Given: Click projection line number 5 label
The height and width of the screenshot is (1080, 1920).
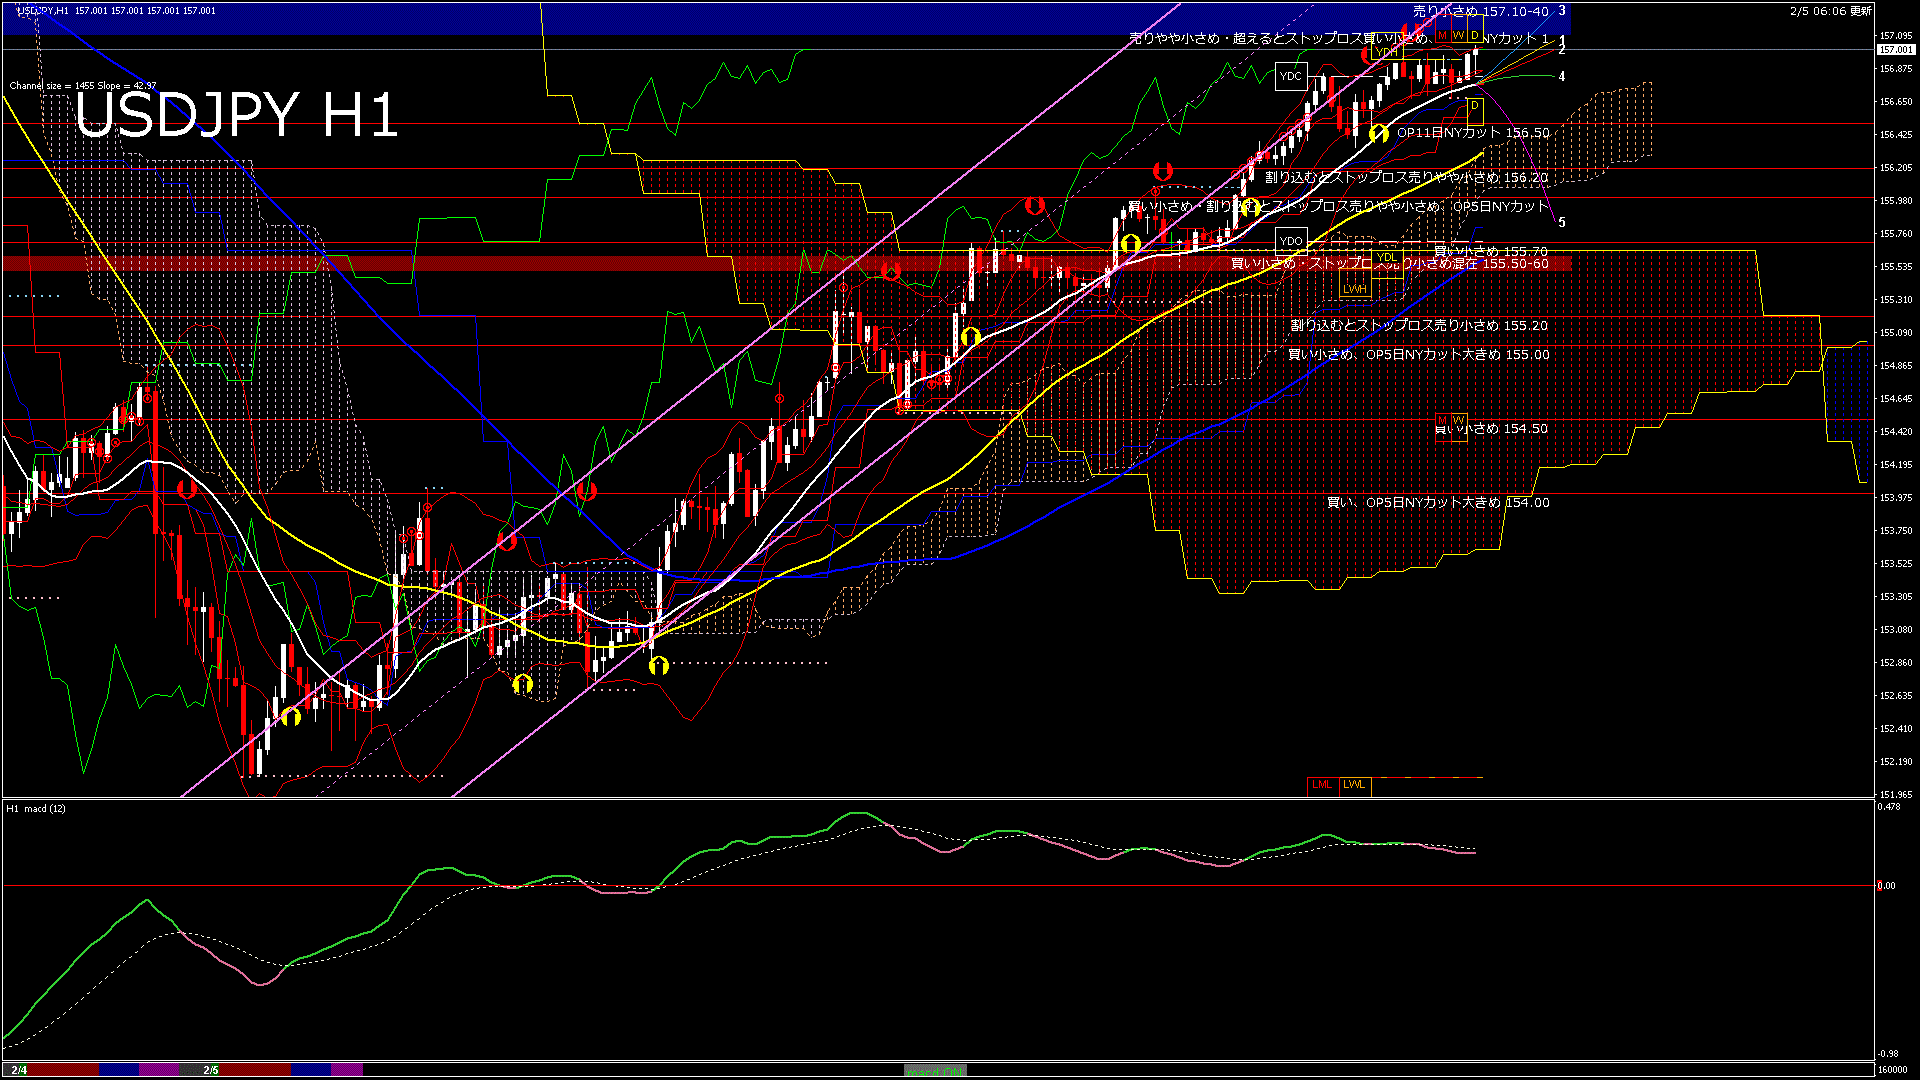Looking at the screenshot, I should [x=1562, y=223].
